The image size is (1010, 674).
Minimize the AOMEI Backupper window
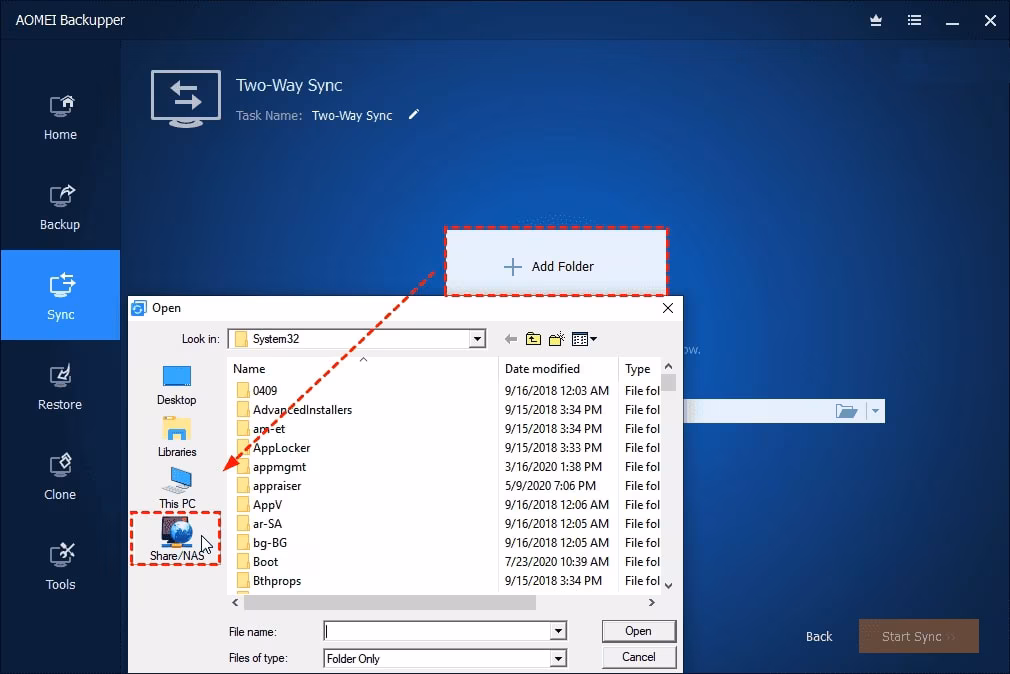click(x=952, y=21)
